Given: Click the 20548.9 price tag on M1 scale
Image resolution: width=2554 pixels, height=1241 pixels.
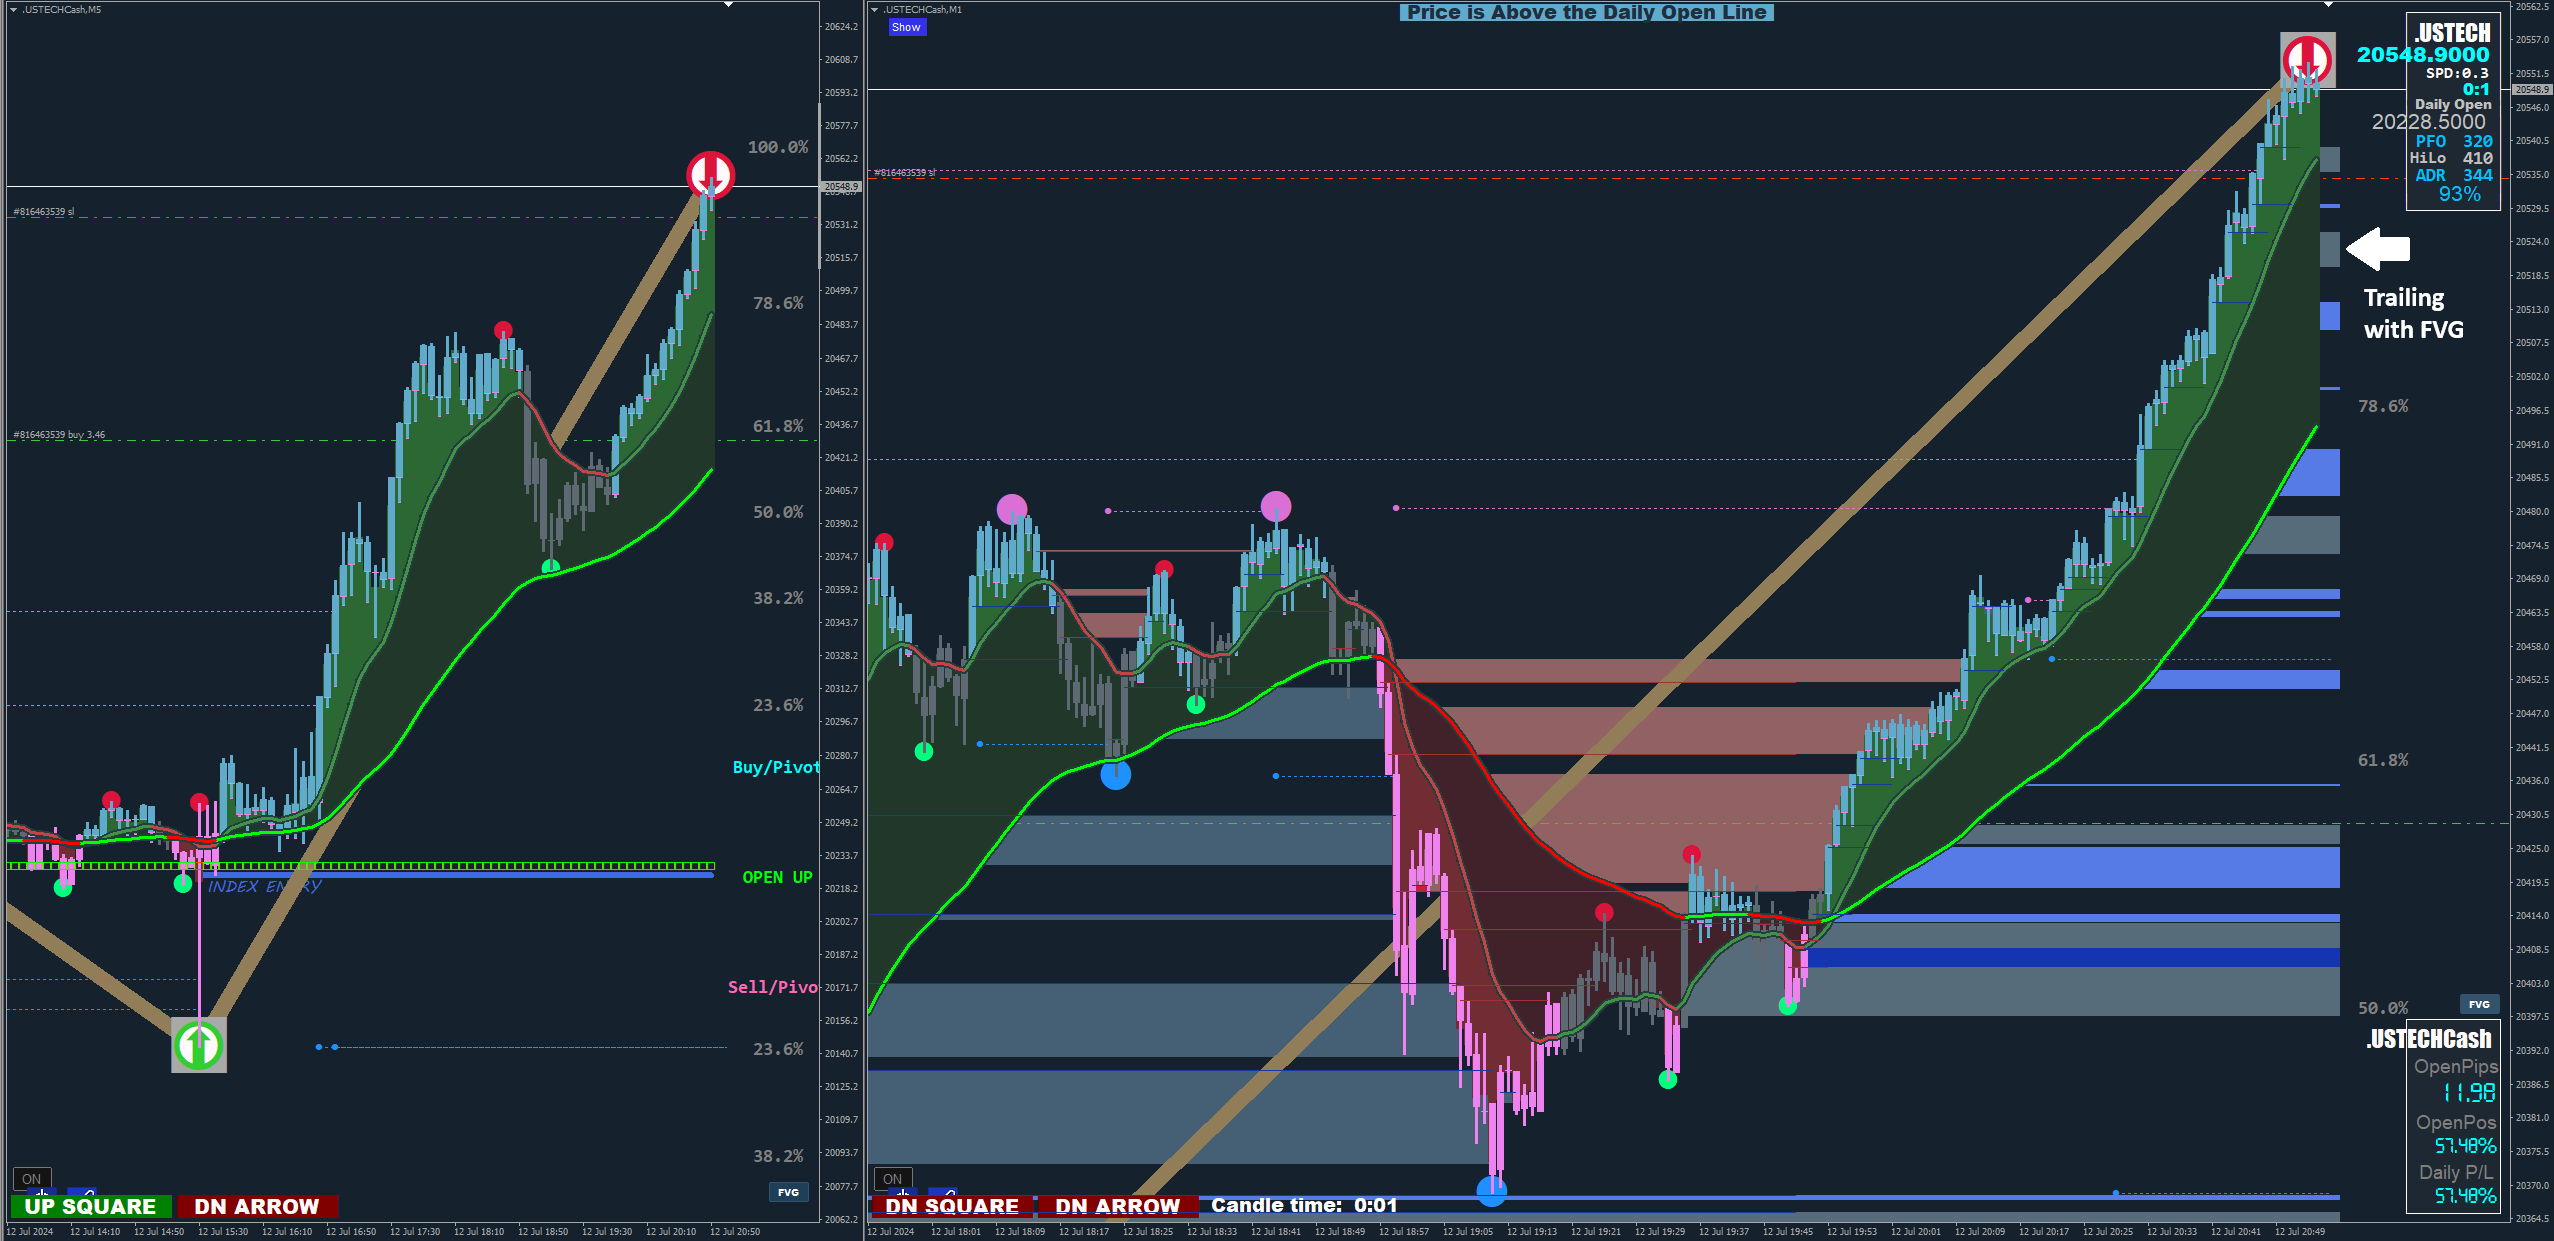Looking at the screenshot, I should pos(2531,90).
